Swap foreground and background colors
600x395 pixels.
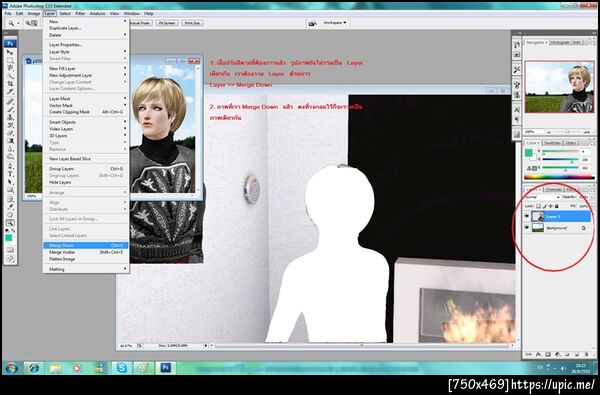click(x=13, y=230)
